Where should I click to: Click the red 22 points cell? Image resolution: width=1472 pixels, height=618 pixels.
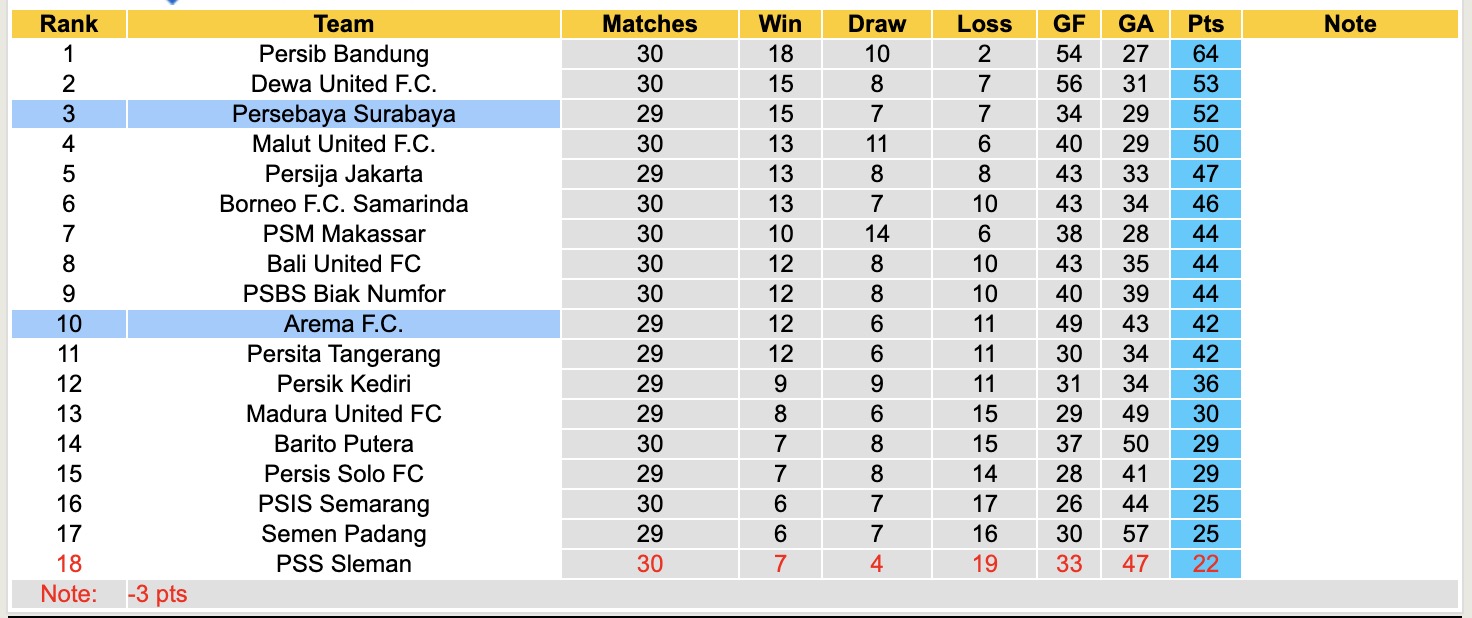[x=1205, y=564]
